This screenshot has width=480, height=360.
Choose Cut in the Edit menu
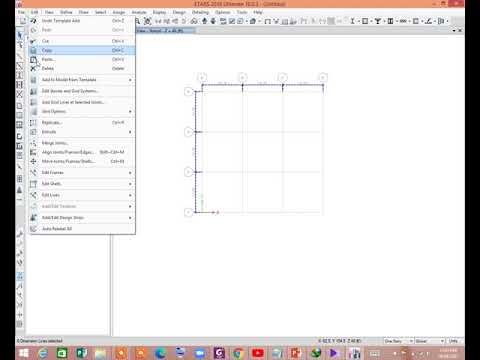pos(82,41)
